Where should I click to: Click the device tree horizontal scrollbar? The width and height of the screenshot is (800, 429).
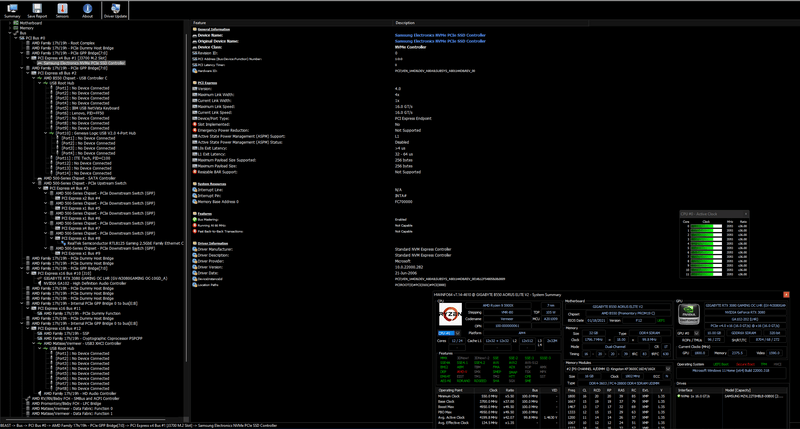click(x=87, y=421)
